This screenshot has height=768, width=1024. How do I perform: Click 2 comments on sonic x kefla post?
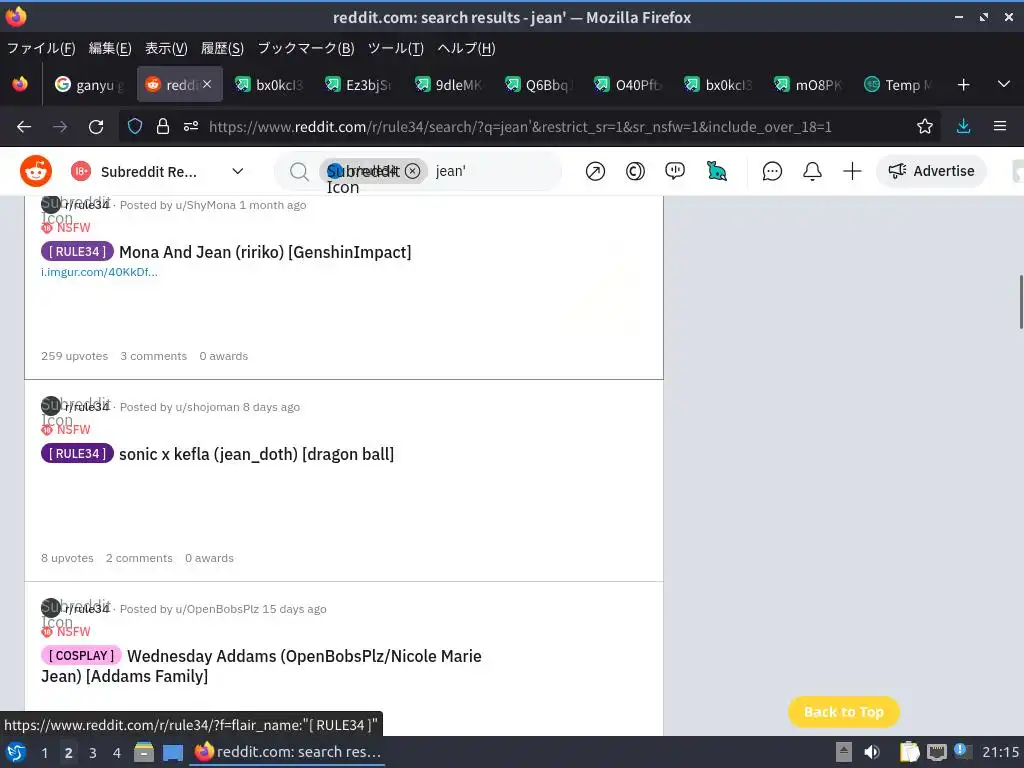click(x=139, y=558)
